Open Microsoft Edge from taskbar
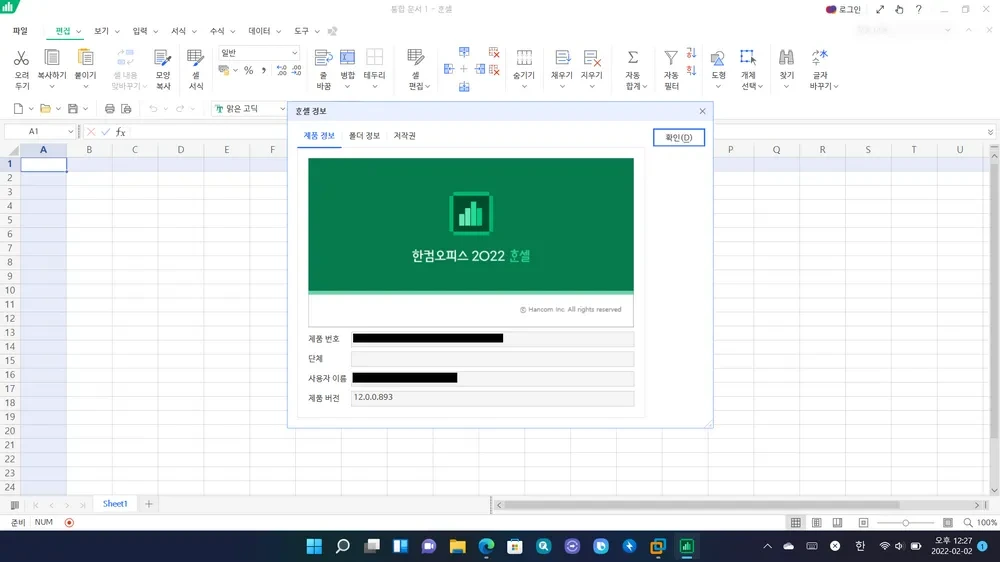 [486, 546]
